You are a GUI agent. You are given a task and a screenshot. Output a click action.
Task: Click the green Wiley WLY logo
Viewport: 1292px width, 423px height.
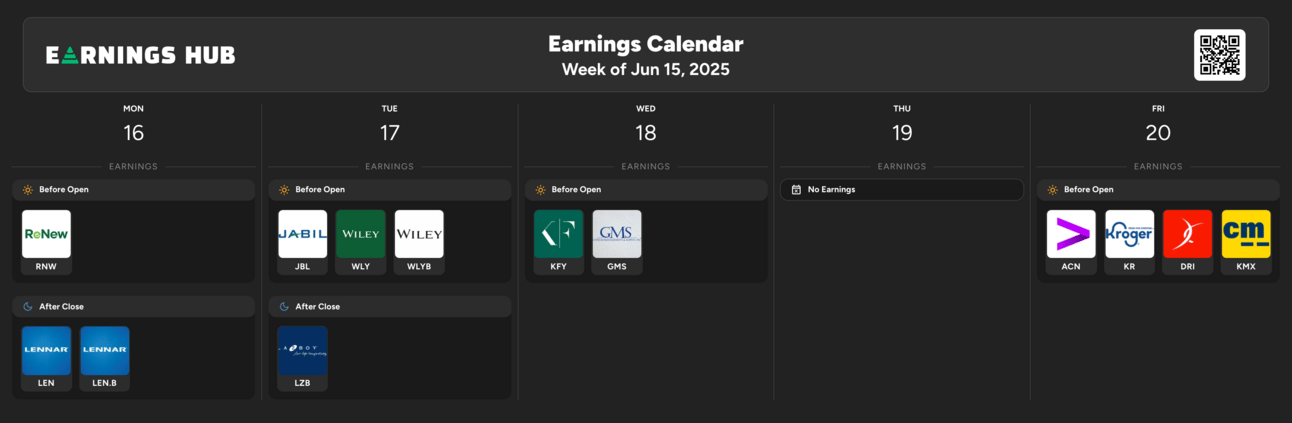tap(361, 234)
